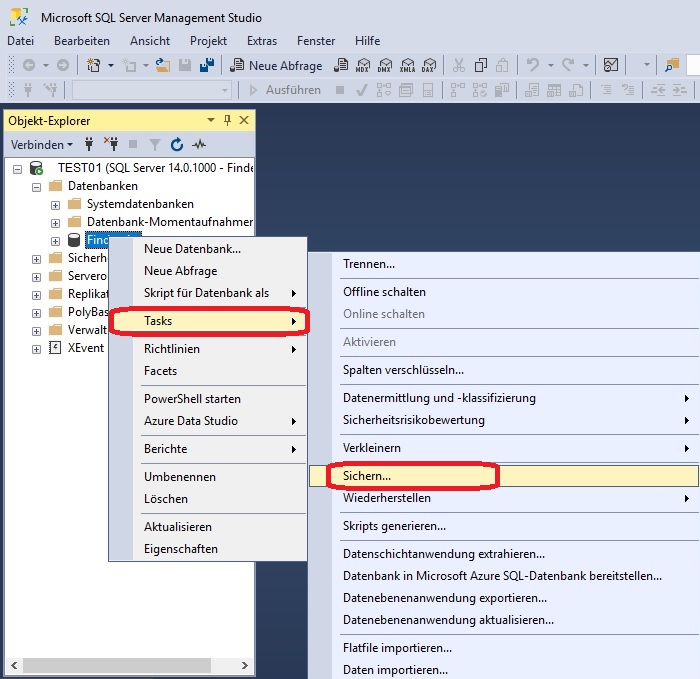Image resolution: width=700 pixels, height=679 pixels.
Task: Open the Projekt menu
Action: 208,41
